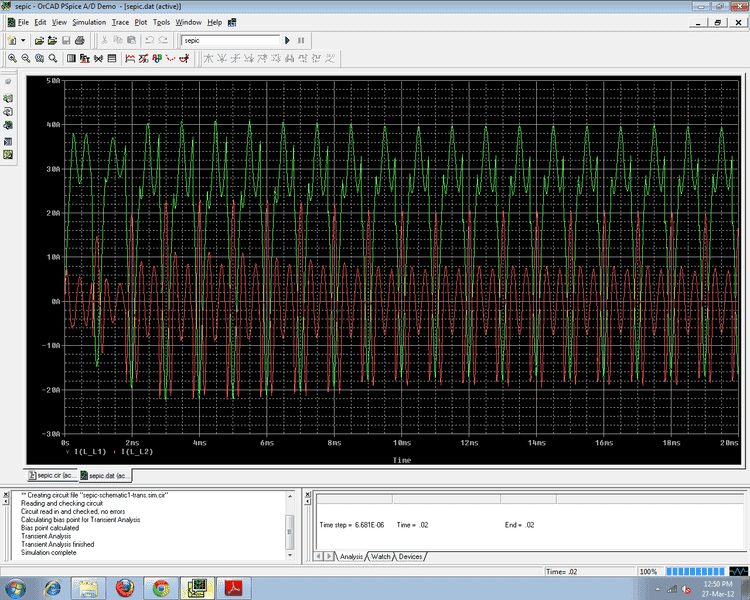Click the Cursor Max icon
750x600 pixels.
tap(262, 58)
